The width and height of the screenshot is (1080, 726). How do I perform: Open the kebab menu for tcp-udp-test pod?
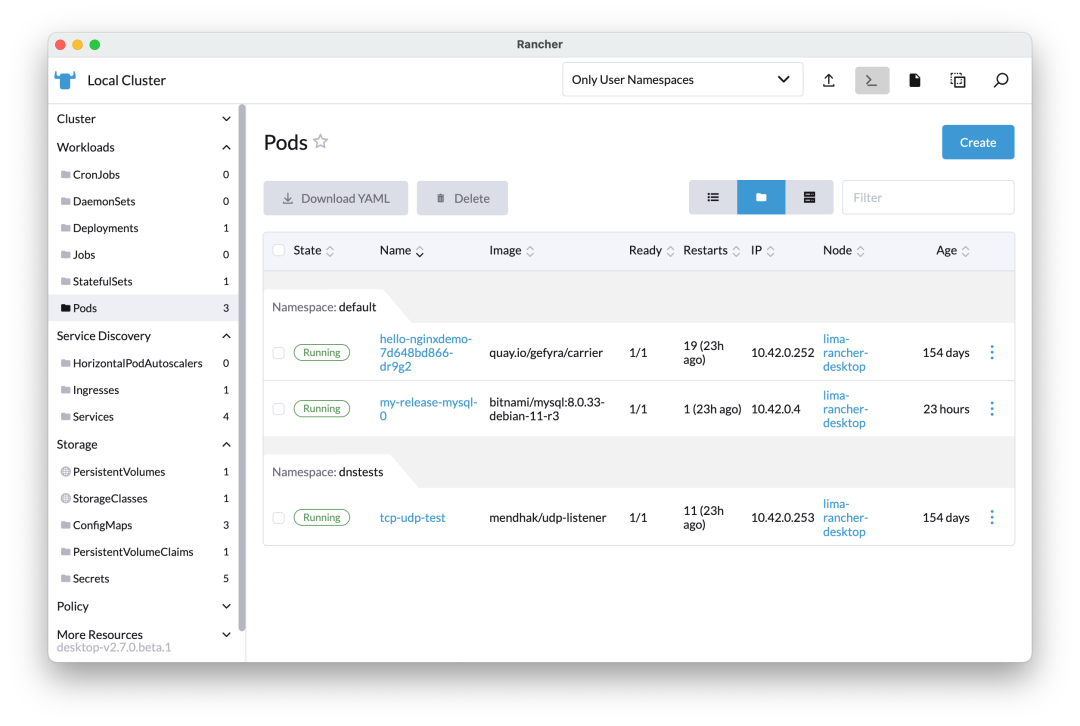992,517
